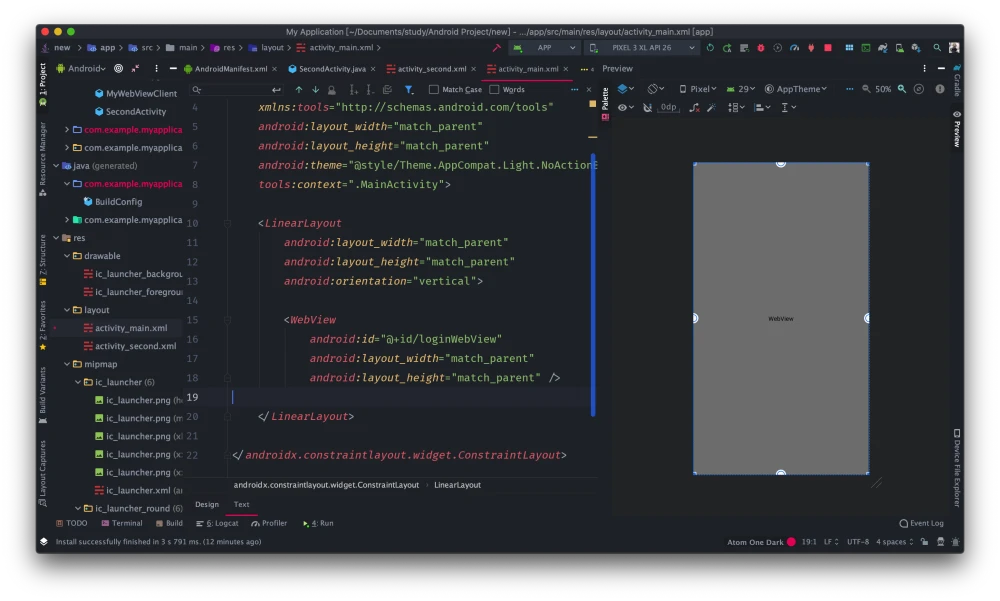Click Collapse All icon in Project panel
Viewport: 1000px width, 601px height.
point(135,68)
